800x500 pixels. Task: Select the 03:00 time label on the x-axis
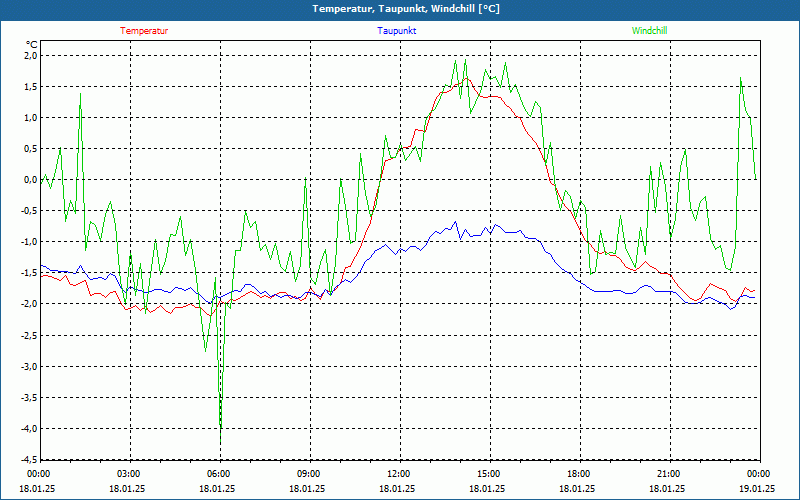point(128,474)
